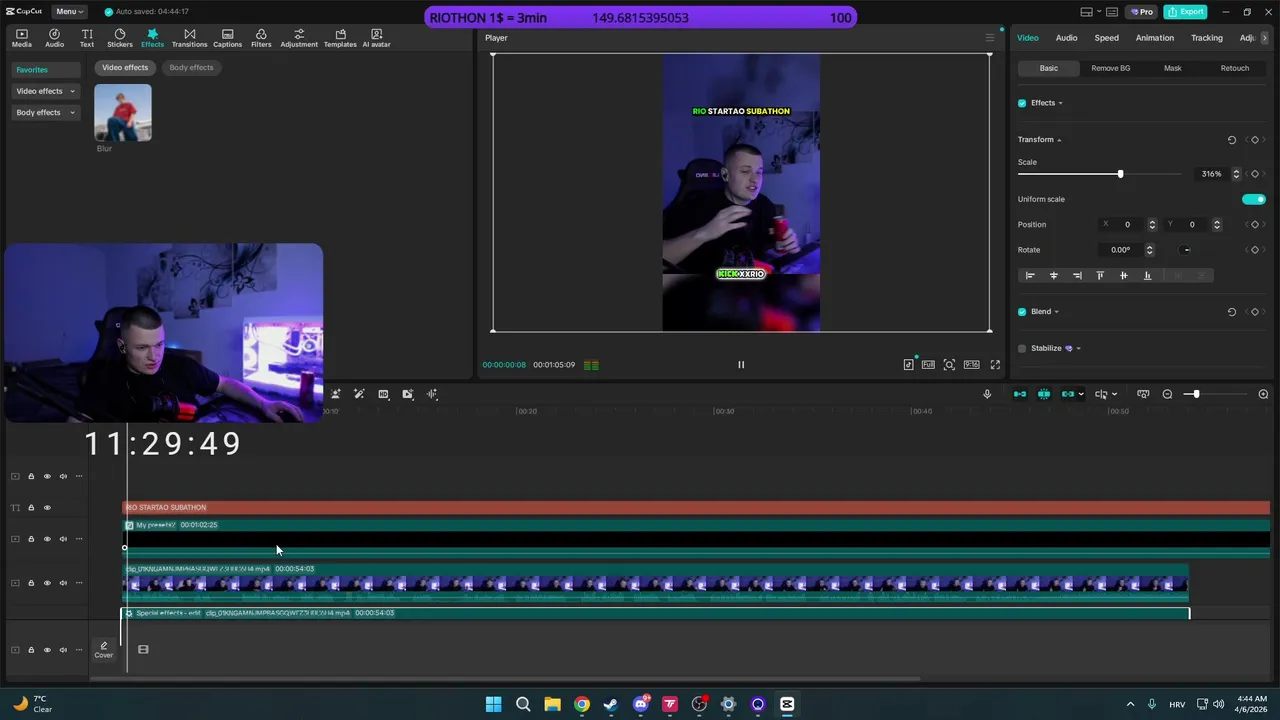This screenshot has height=720, width=1280.
Task: Click the zoom in timeline icon
Action: pyautogui.click(x=1263, y=394)
